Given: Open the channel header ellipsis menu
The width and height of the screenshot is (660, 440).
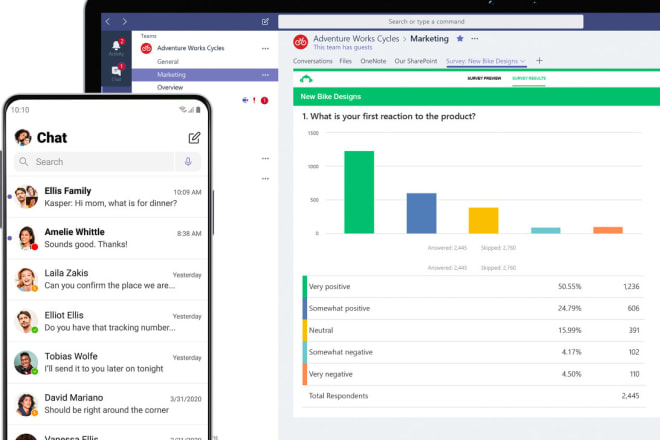Looking at the screenshot, I should [x=475, y=39].
